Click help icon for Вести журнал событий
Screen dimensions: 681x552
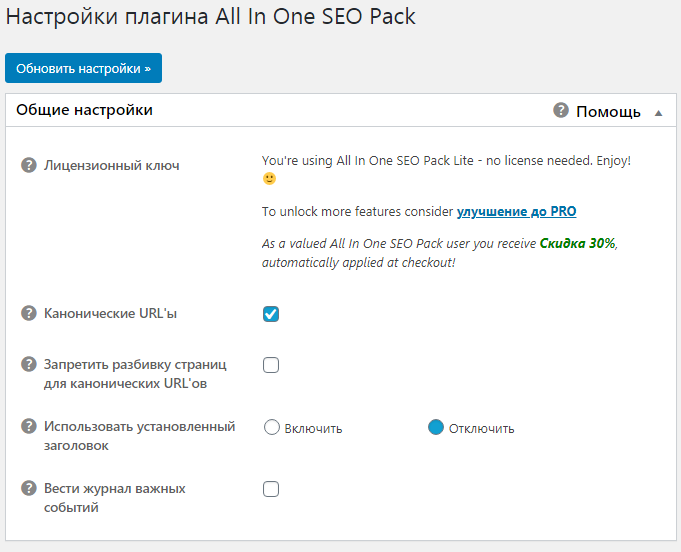(29, 489)
